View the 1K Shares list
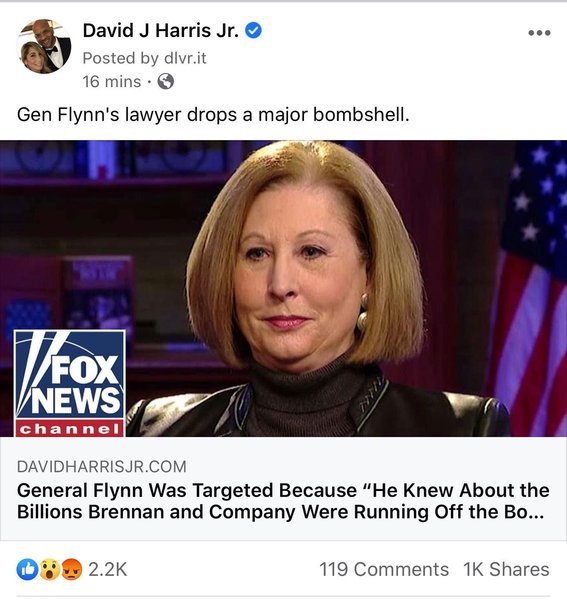This screenshot has width=567, height=600. [506, 569]
